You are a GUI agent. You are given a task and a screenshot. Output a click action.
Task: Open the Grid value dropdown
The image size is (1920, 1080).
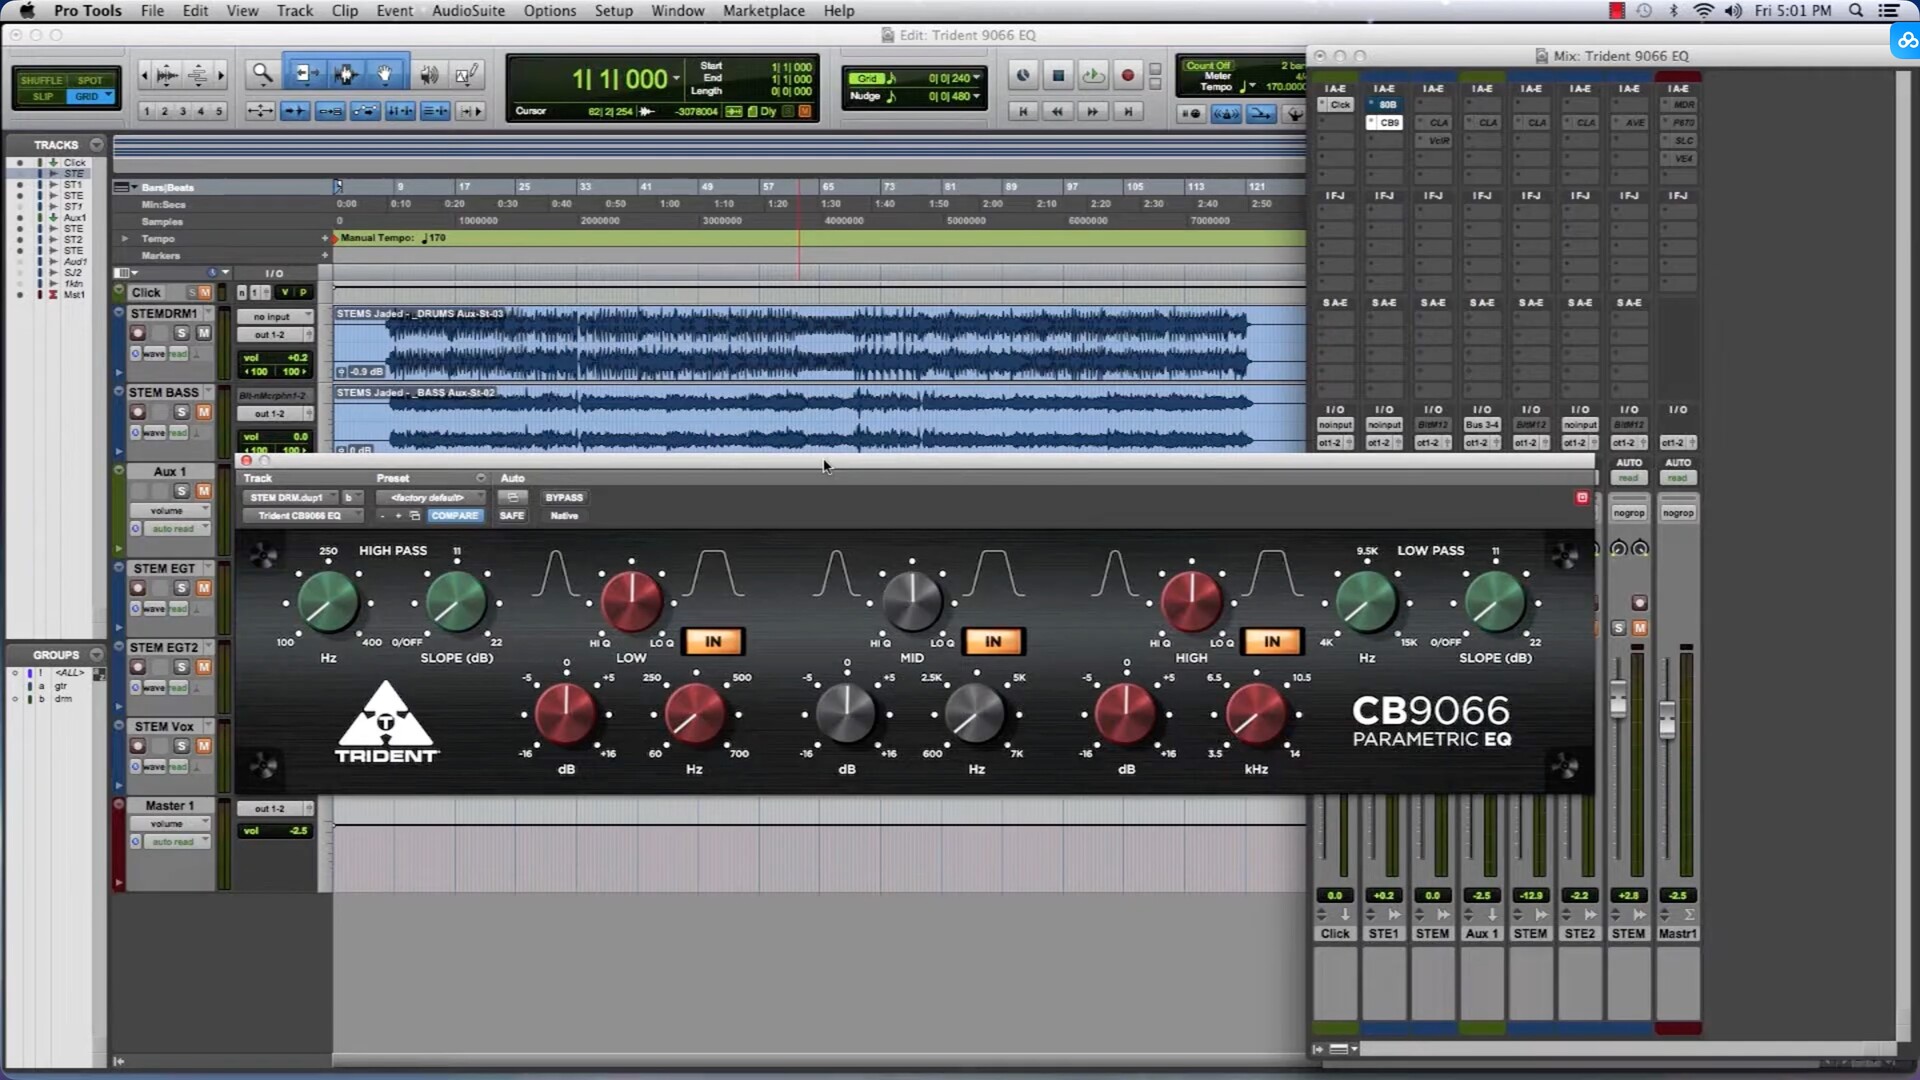[x=976, y=78]
